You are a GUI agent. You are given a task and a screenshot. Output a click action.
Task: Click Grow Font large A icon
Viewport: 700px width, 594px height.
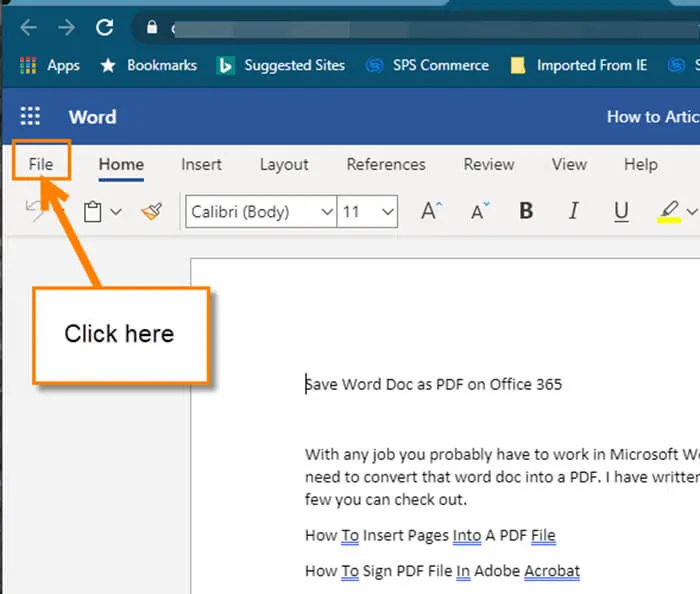[431, 211]
